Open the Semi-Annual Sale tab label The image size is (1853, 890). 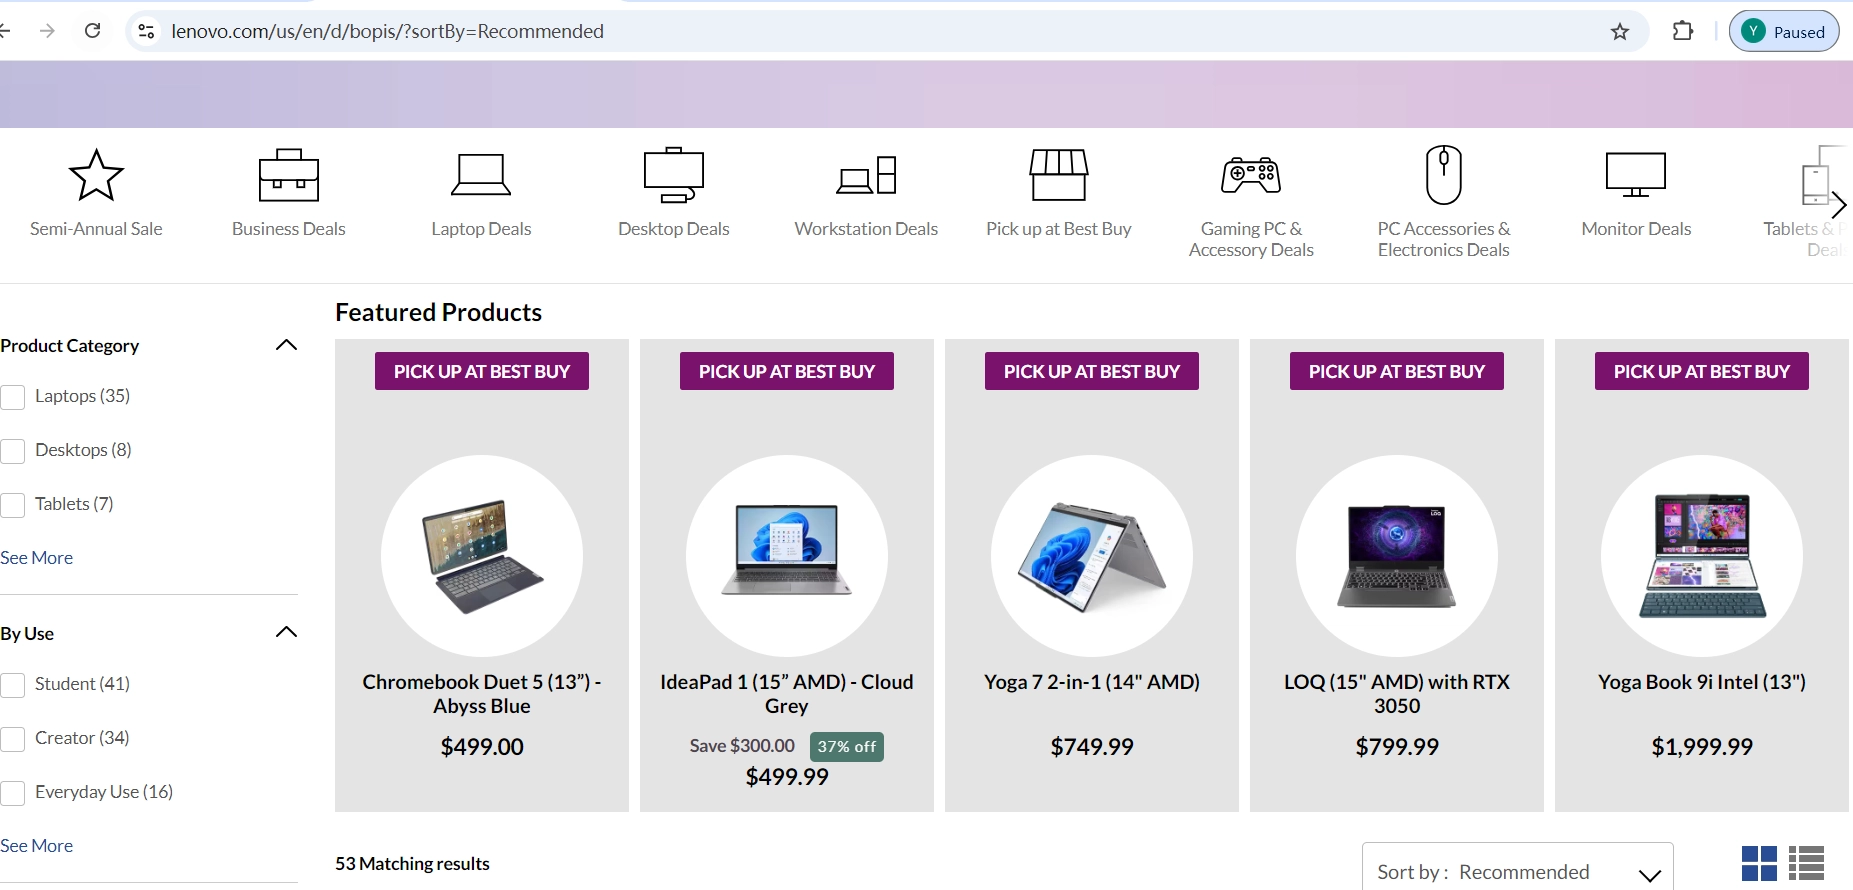(x=96, y=229)
